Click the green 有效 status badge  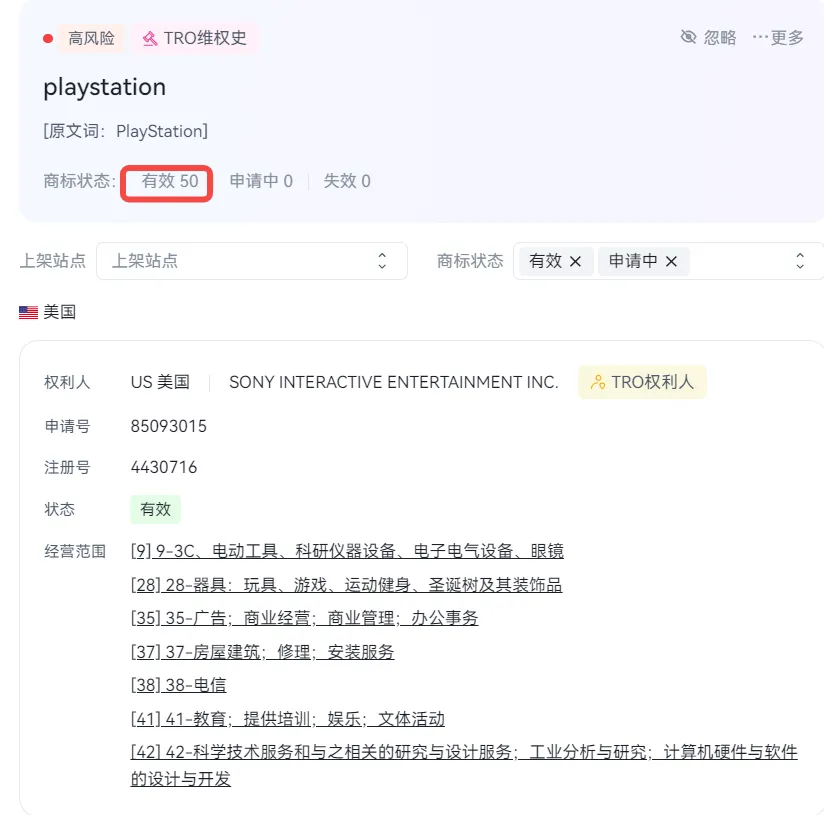(156, 509)
